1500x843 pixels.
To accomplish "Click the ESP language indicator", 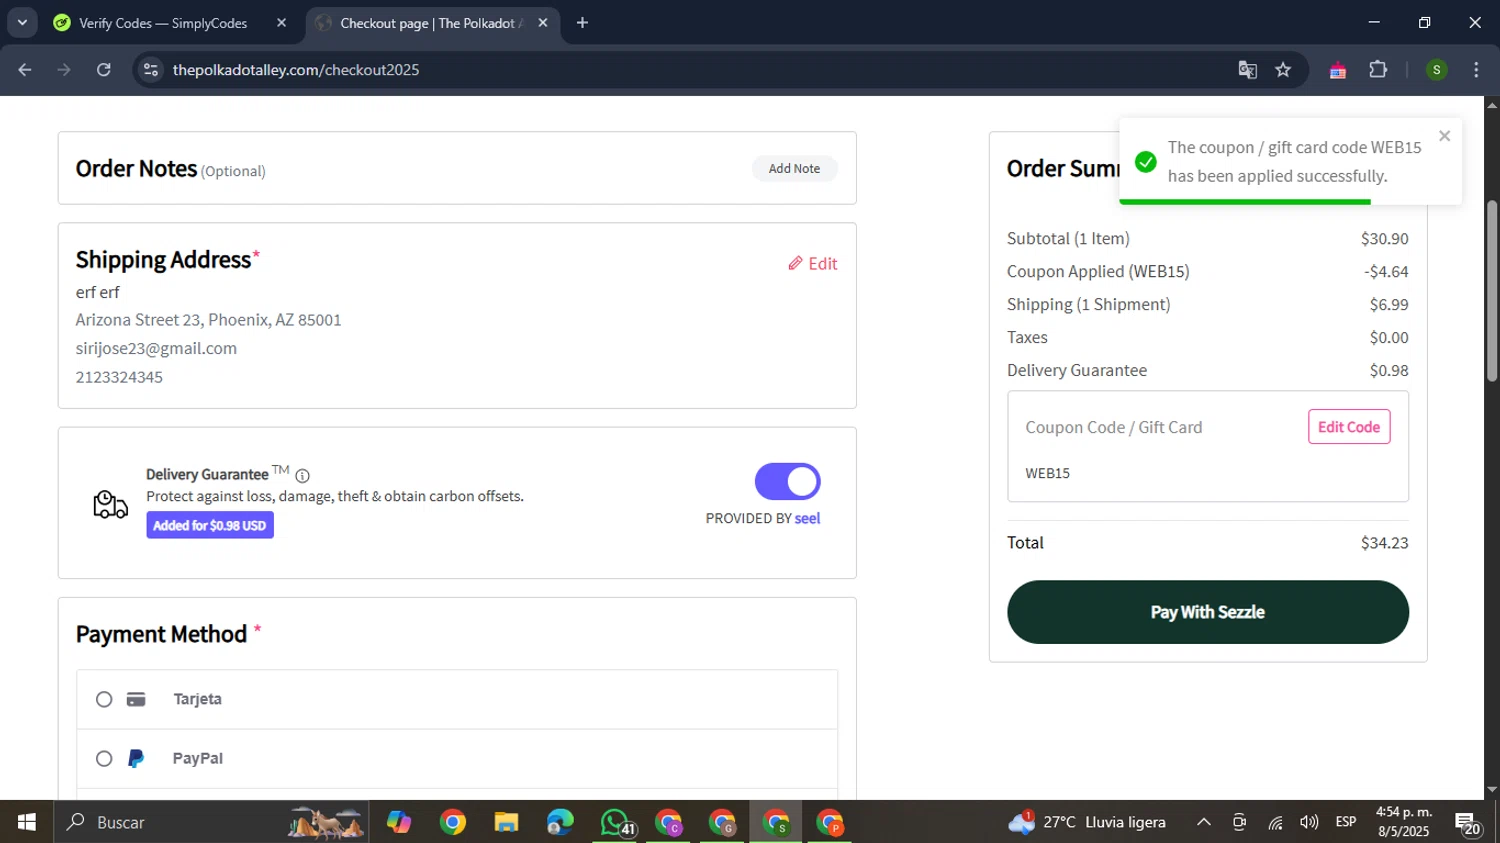I will coord(1346,822).
